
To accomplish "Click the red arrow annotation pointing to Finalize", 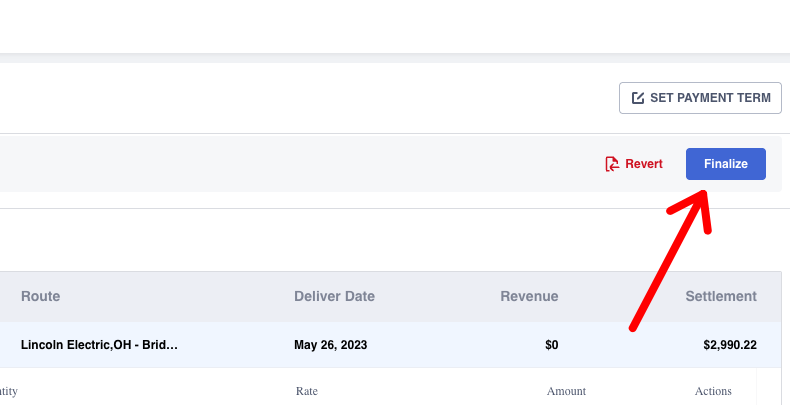I will click(x=670, y=259).
